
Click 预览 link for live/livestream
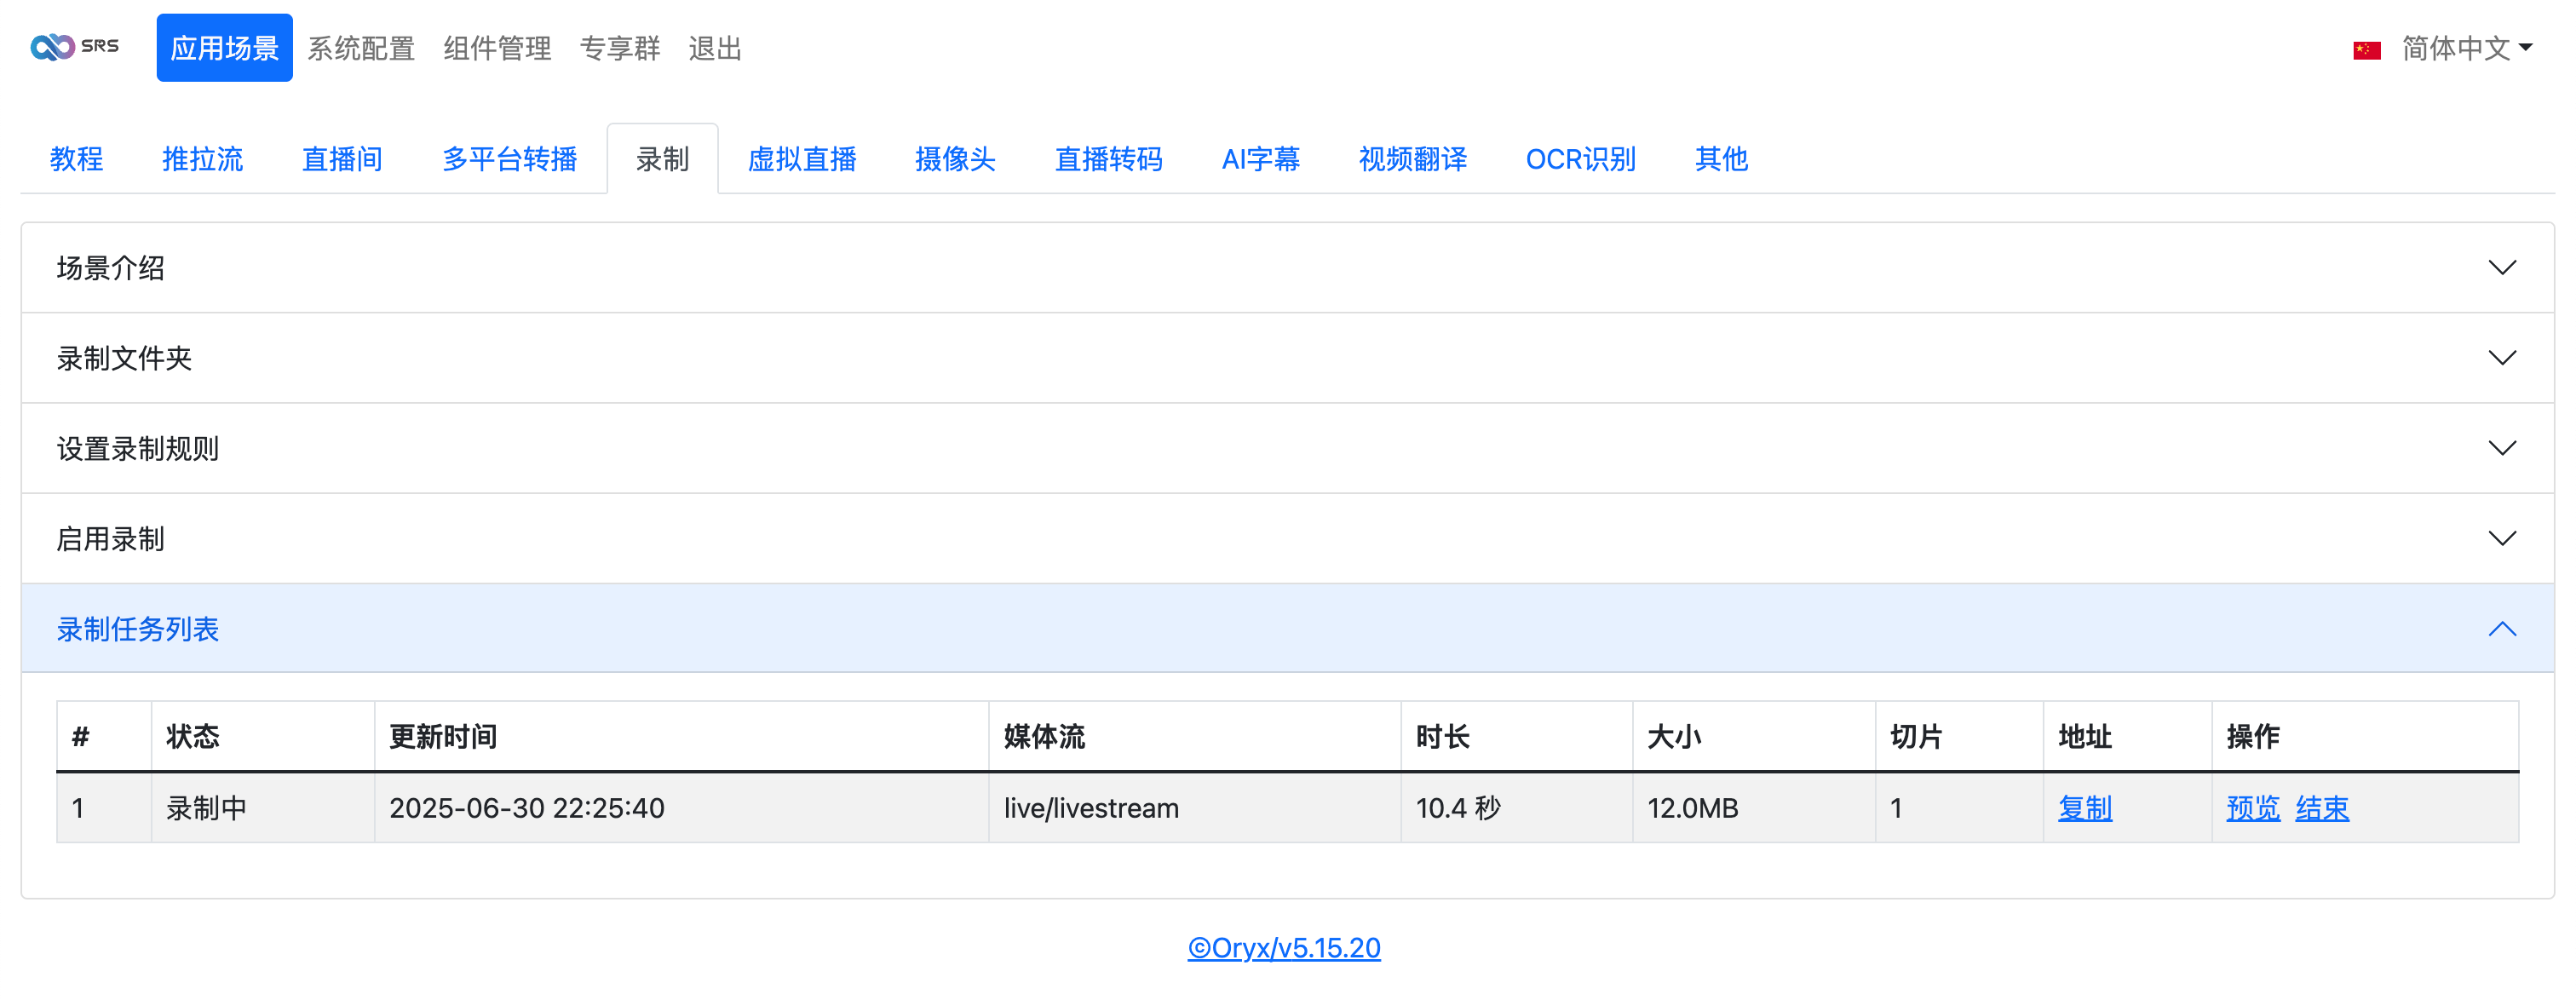[x=2253, y=808]
